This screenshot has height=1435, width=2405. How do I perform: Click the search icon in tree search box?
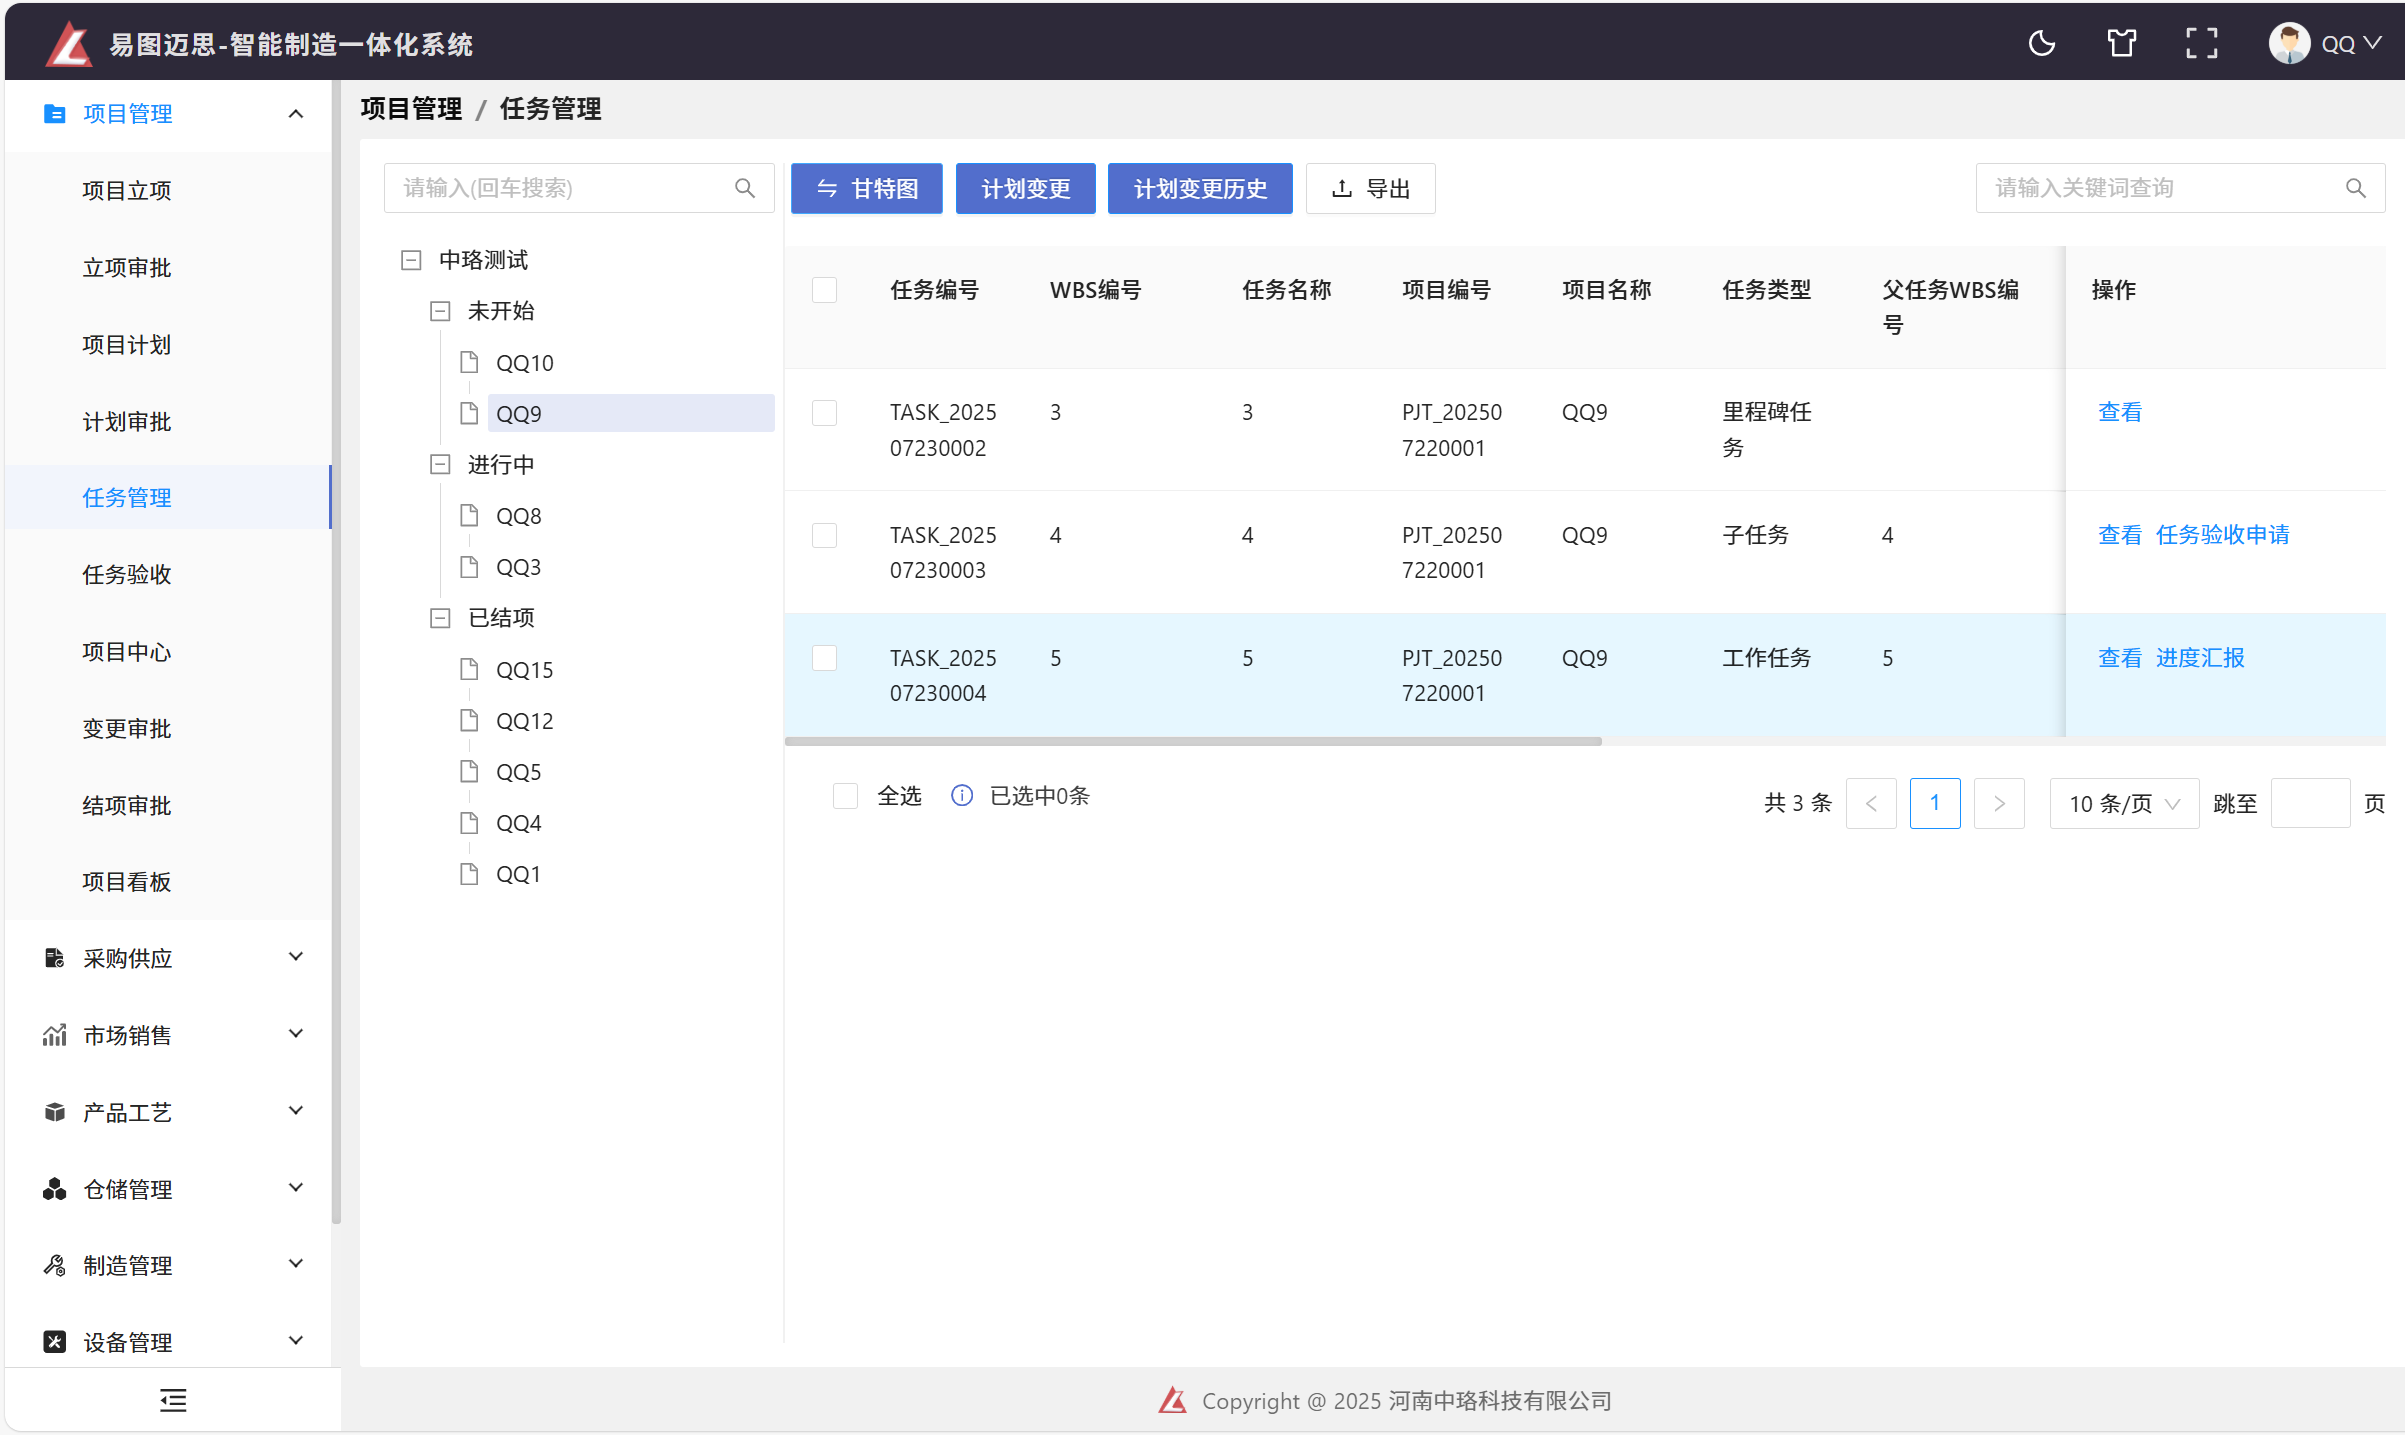click(x=745, y=188)
